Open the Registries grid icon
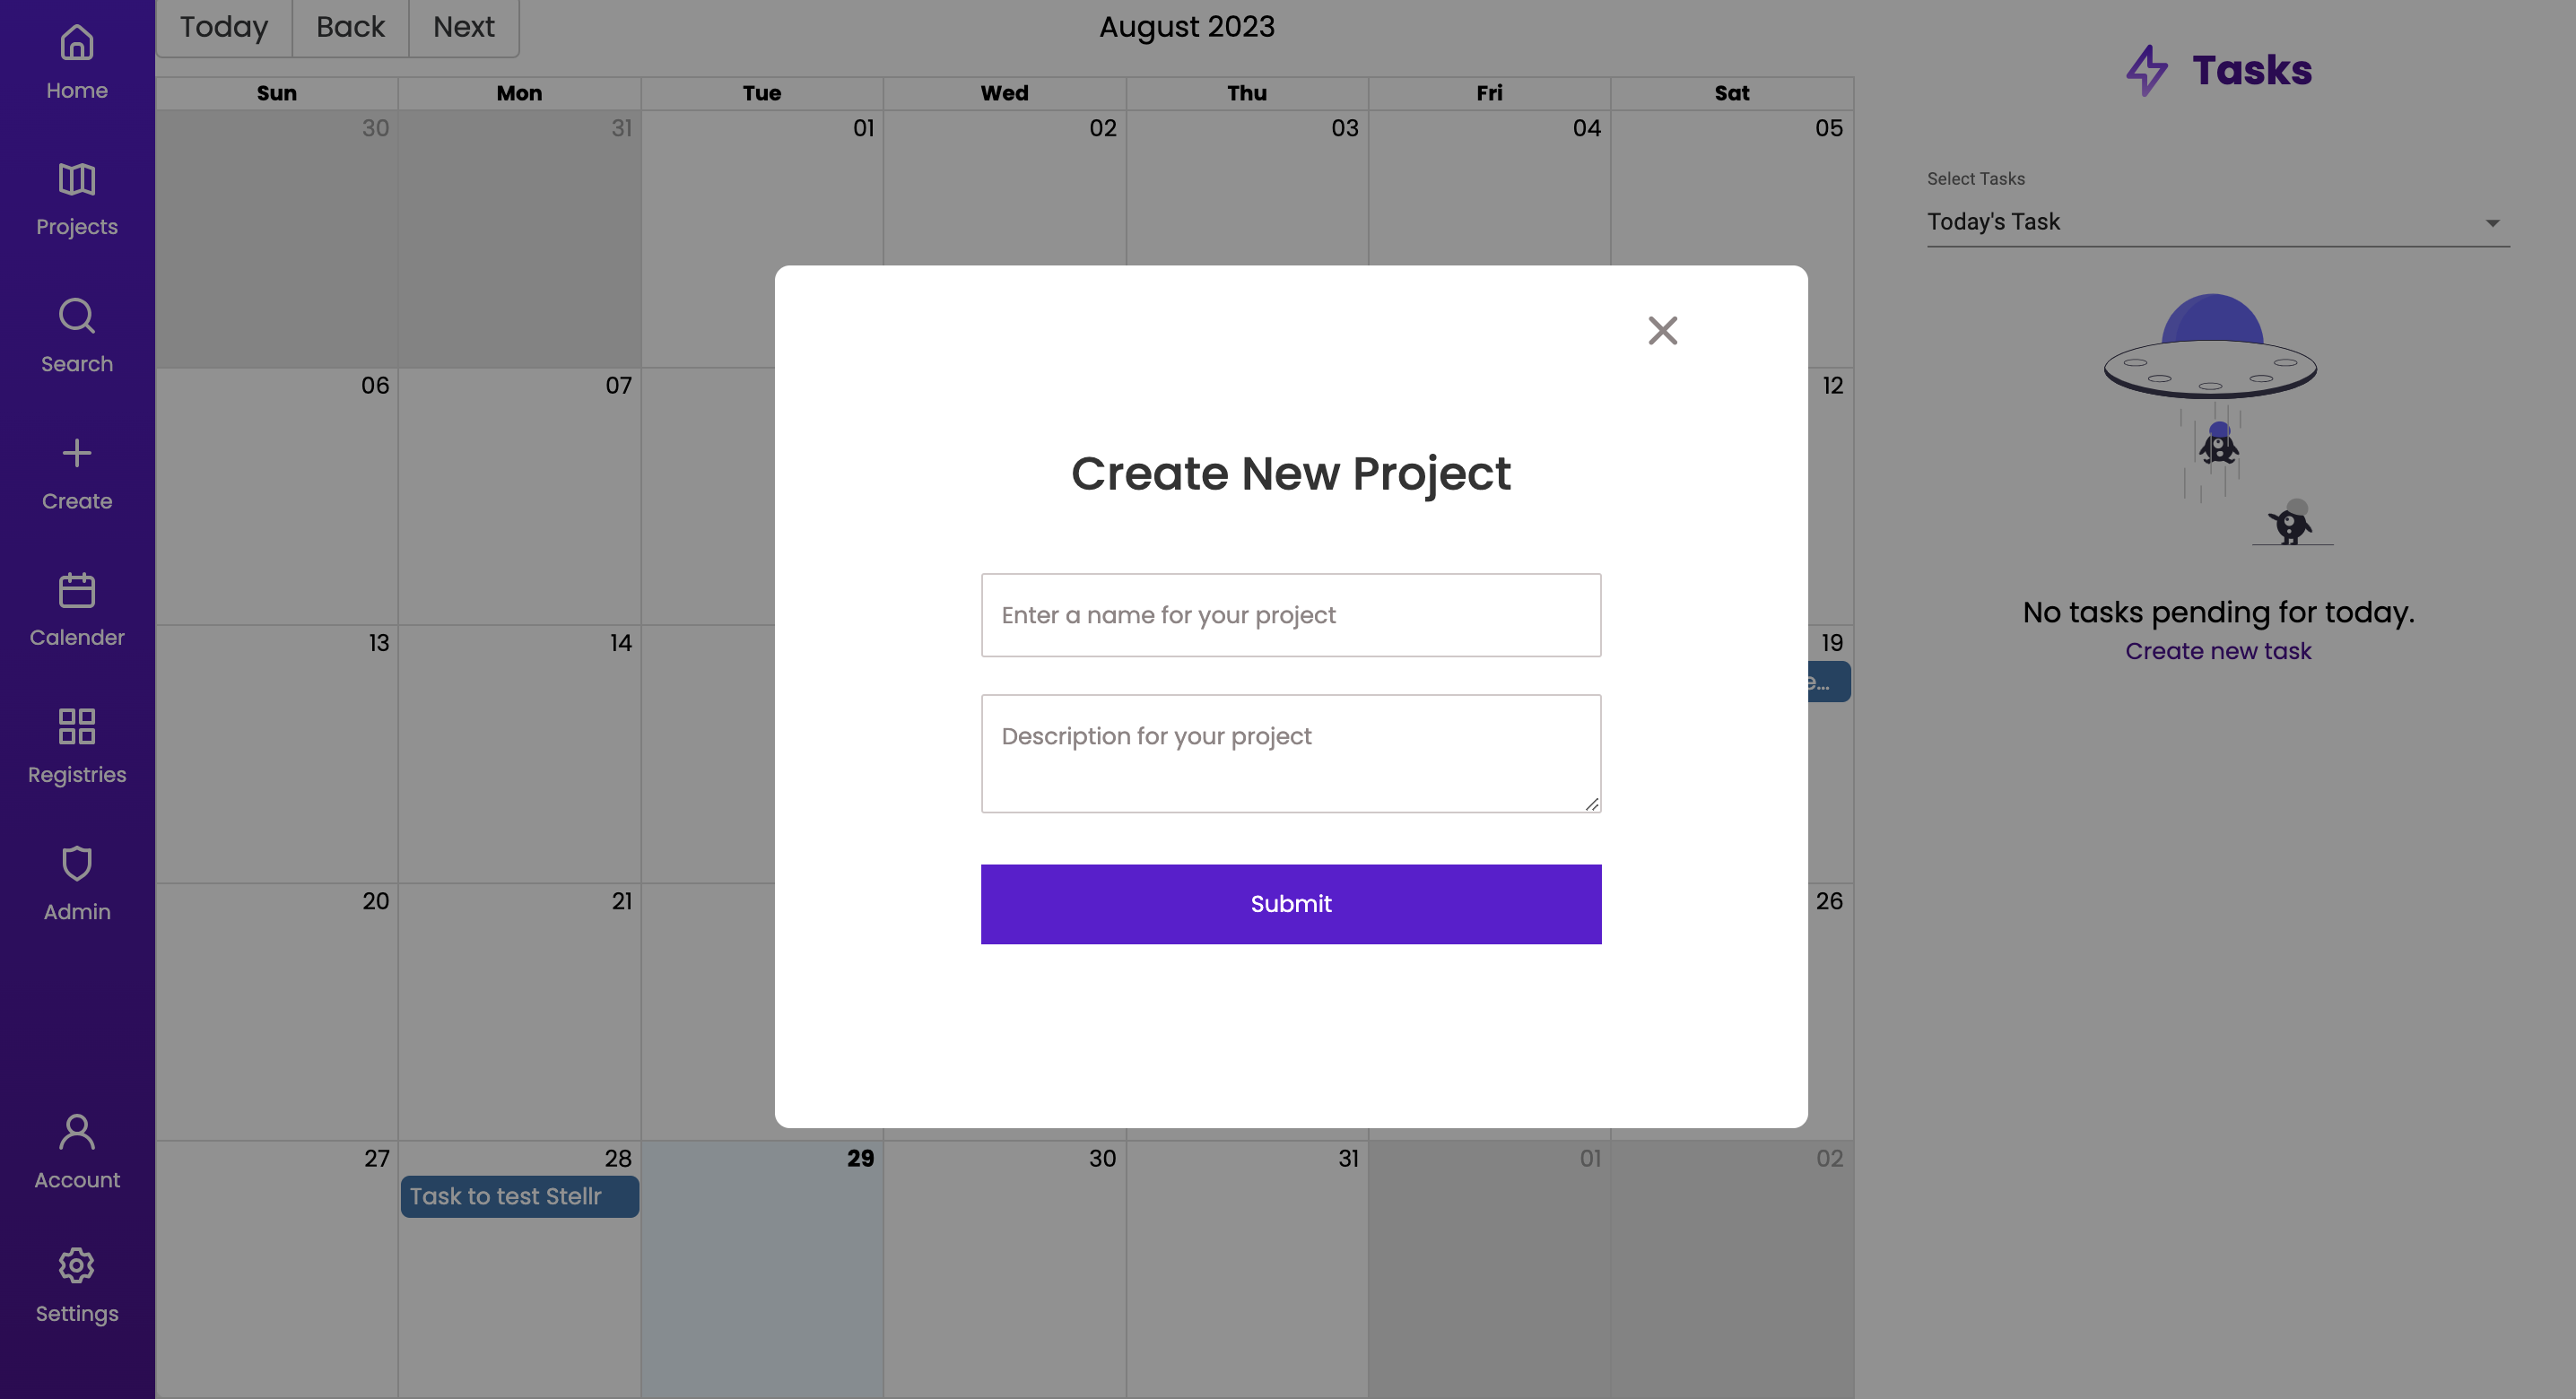 pos(77,727)
